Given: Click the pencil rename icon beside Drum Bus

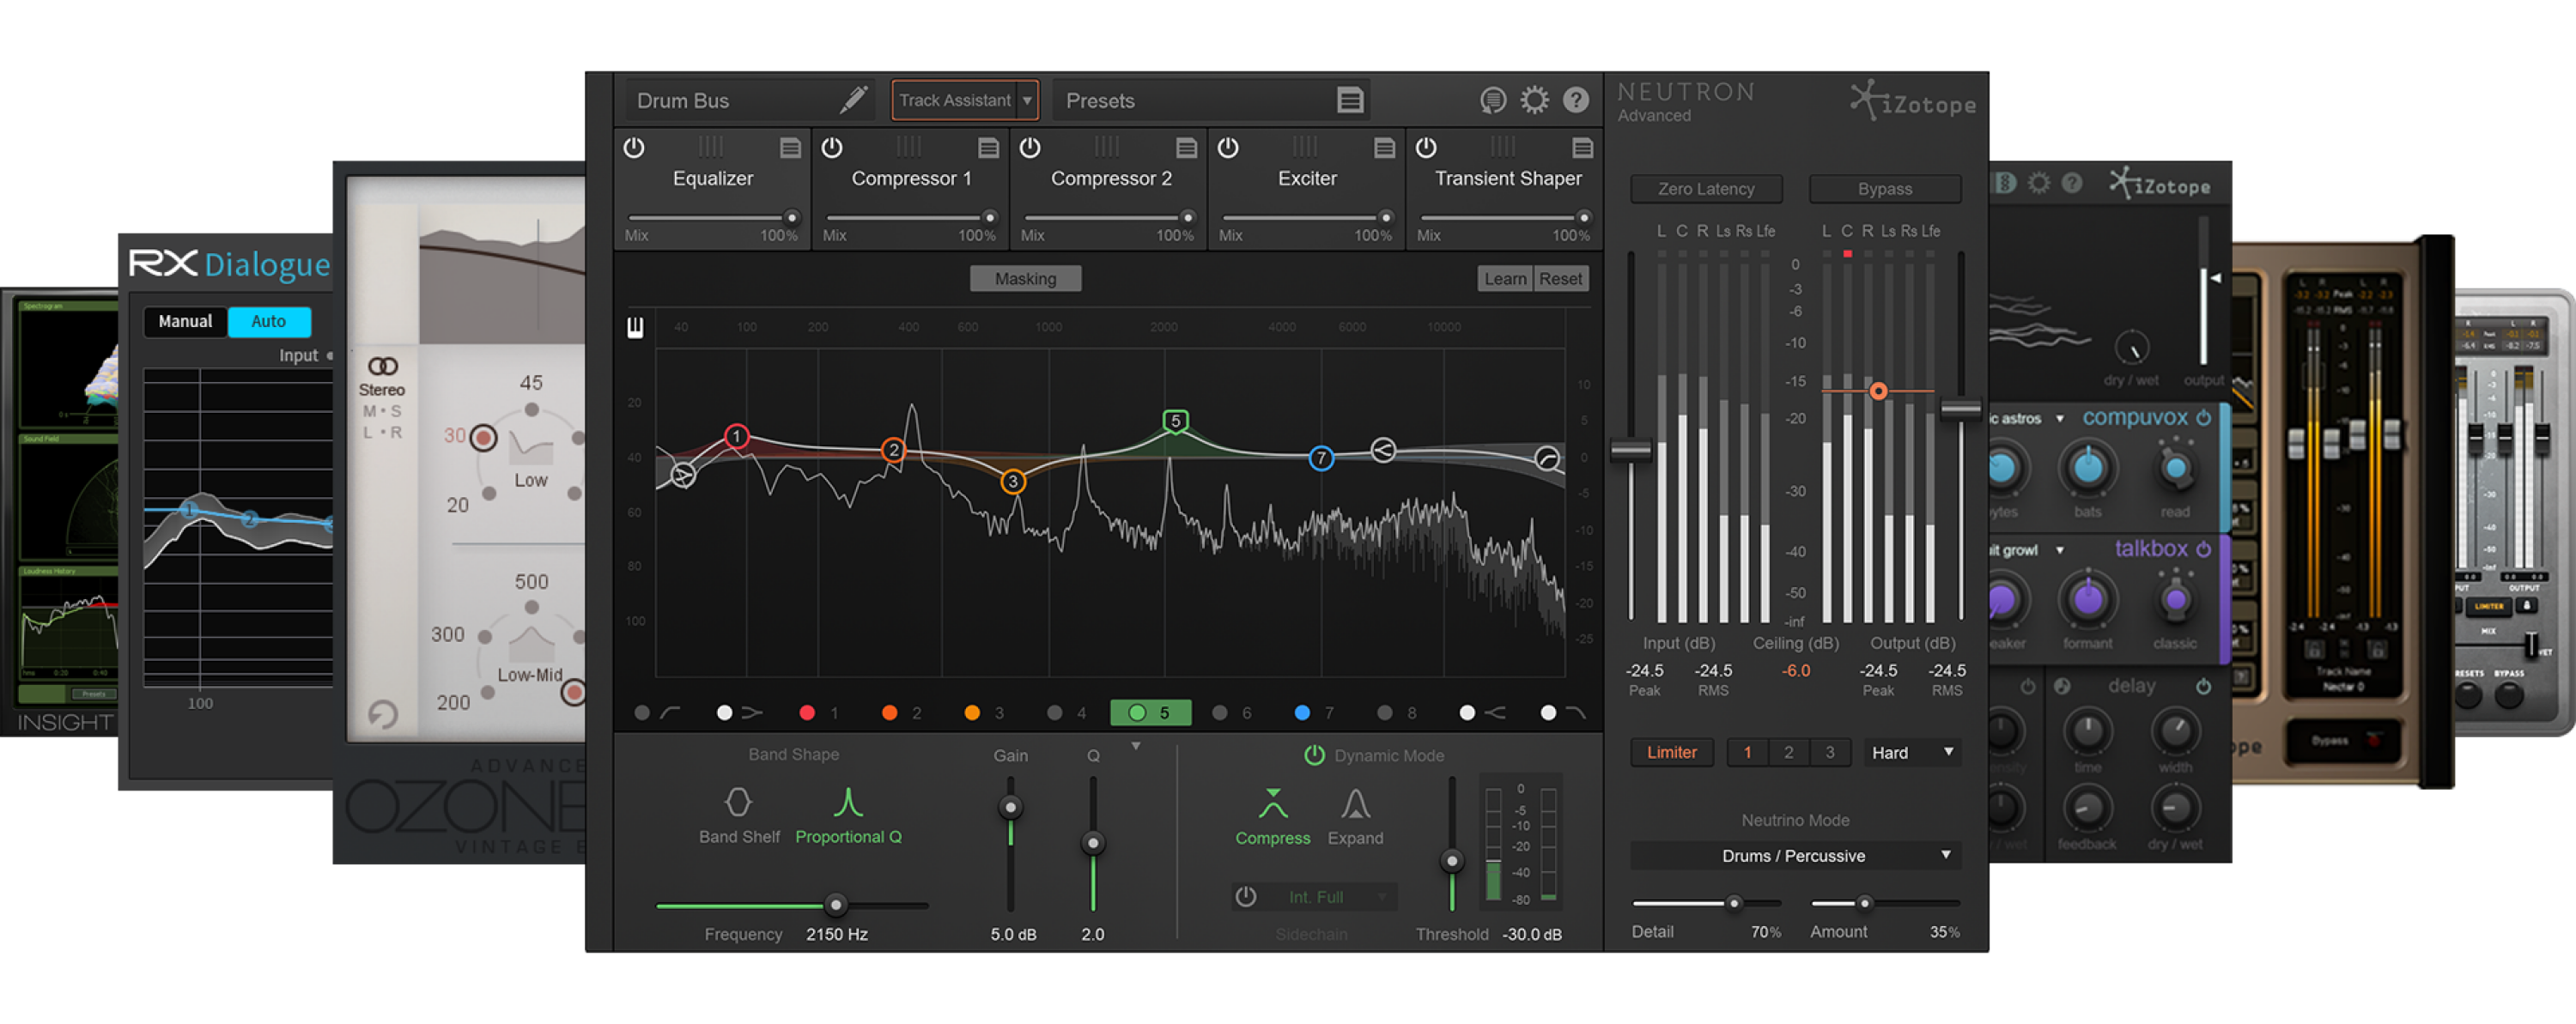Looking at the screenshot, I should [x=853, y=100].
